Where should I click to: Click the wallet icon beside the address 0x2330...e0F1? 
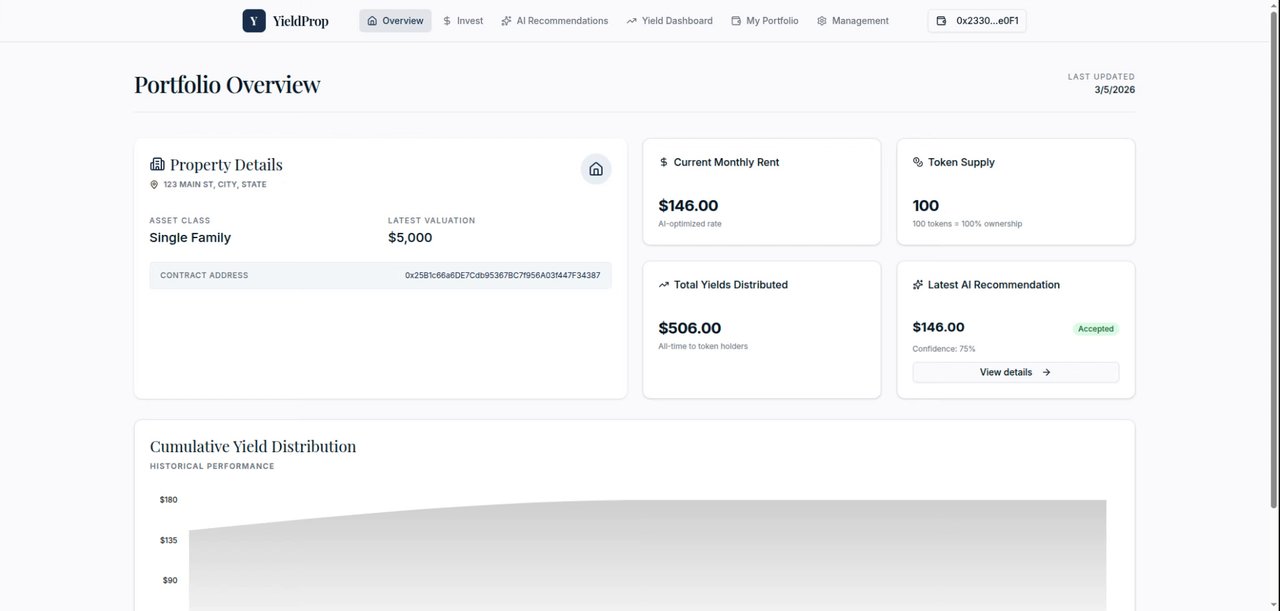coord(941,21)
